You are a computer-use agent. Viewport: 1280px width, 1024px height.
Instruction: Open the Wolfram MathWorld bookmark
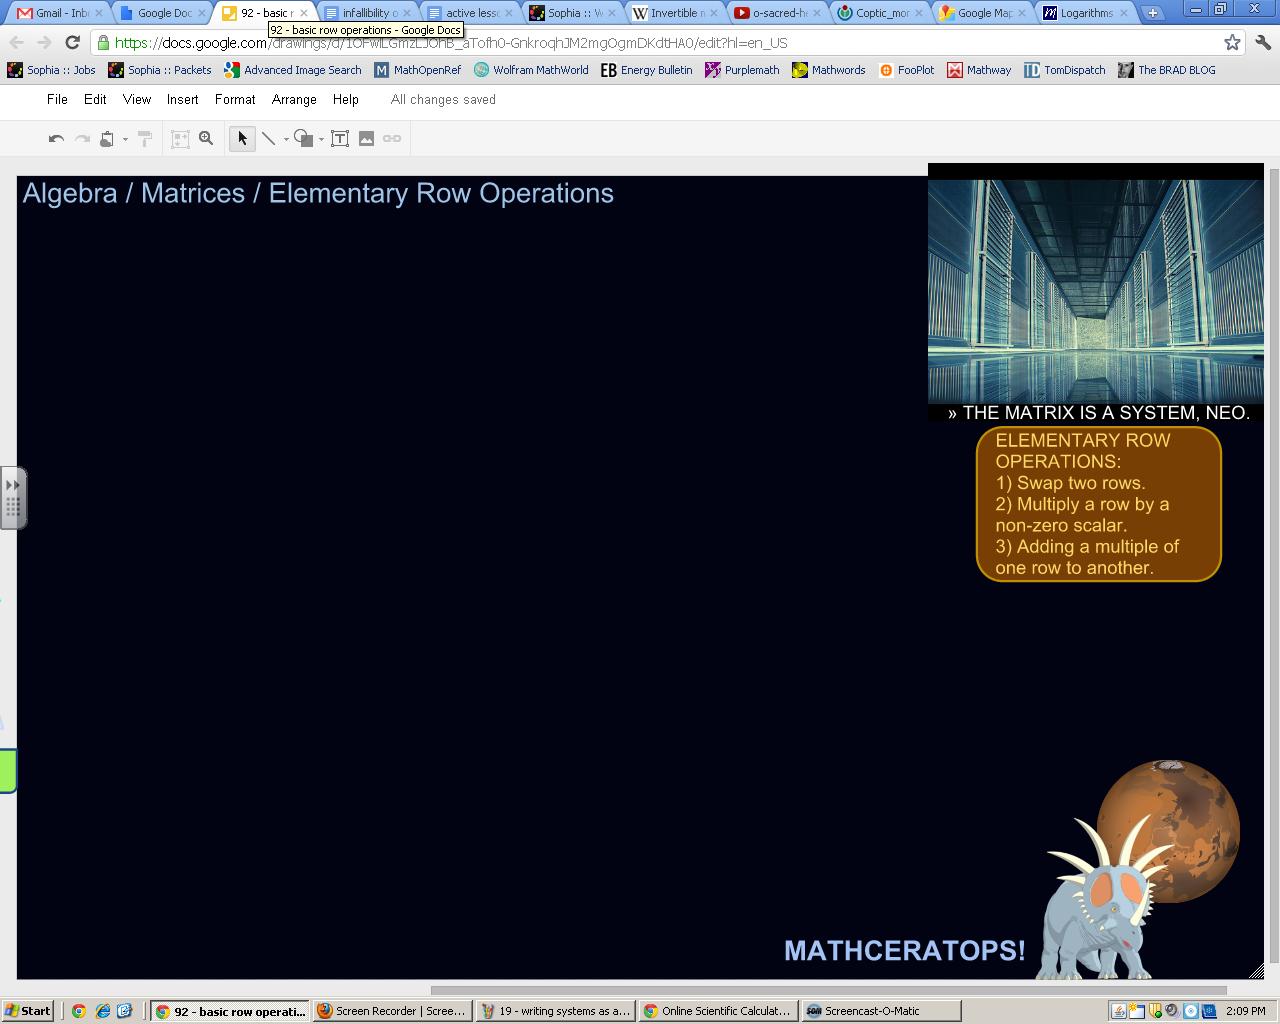pyautogui.click(x=531, y=70)
